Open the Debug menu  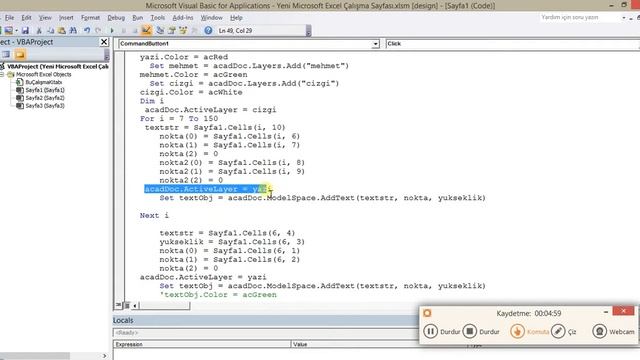(x=116, y=18)
